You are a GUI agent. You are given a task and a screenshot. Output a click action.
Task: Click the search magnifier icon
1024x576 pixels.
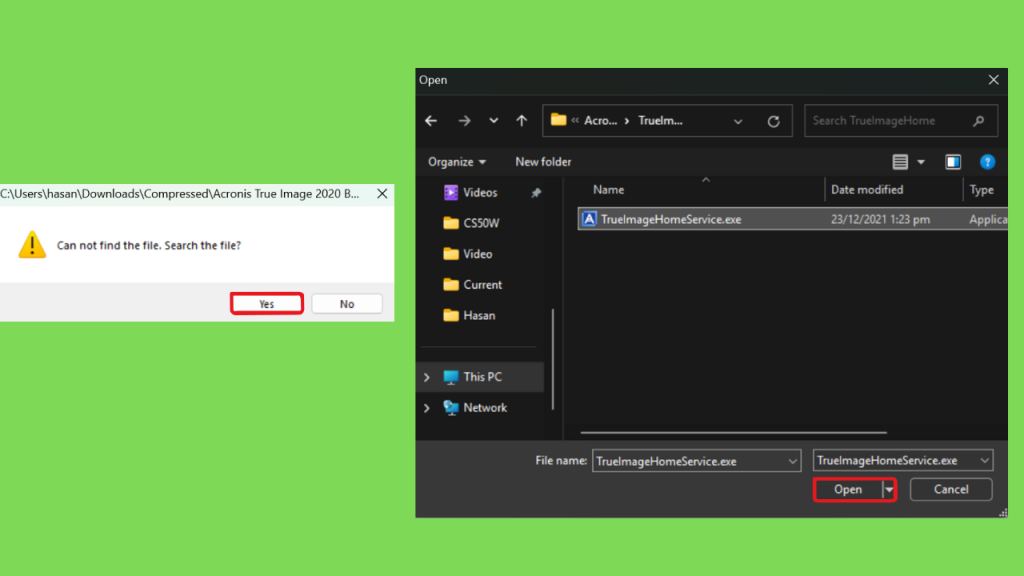pos(978,121)
